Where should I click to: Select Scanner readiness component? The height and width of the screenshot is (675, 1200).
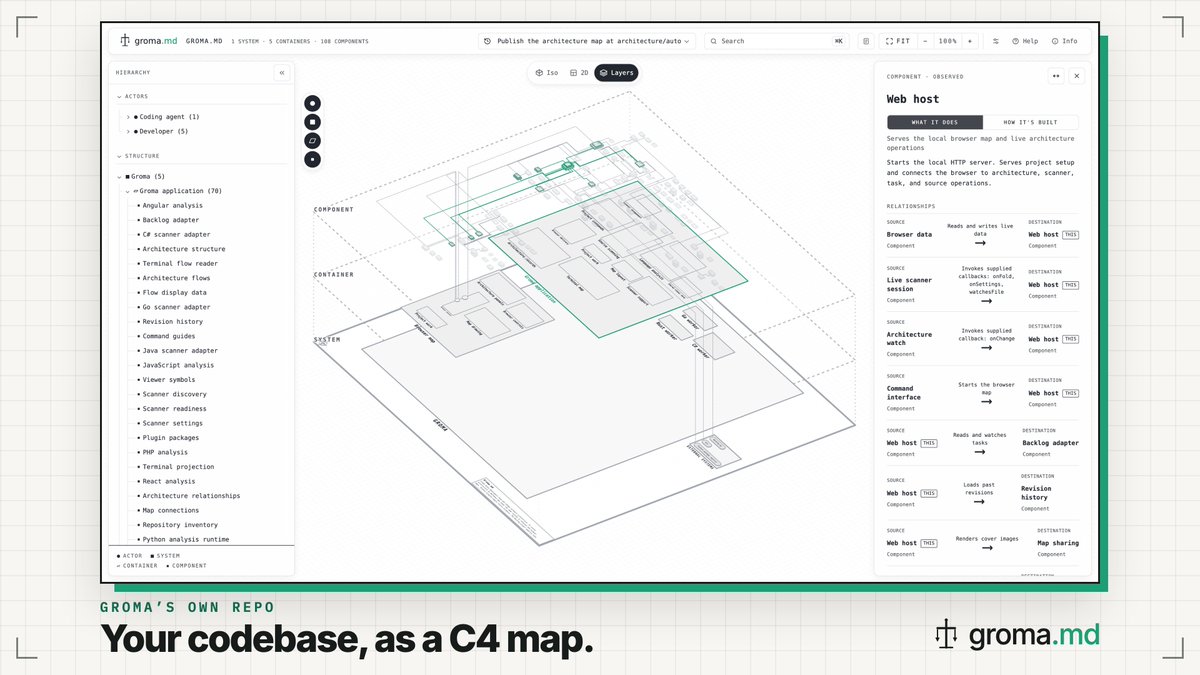coord(174,409)
